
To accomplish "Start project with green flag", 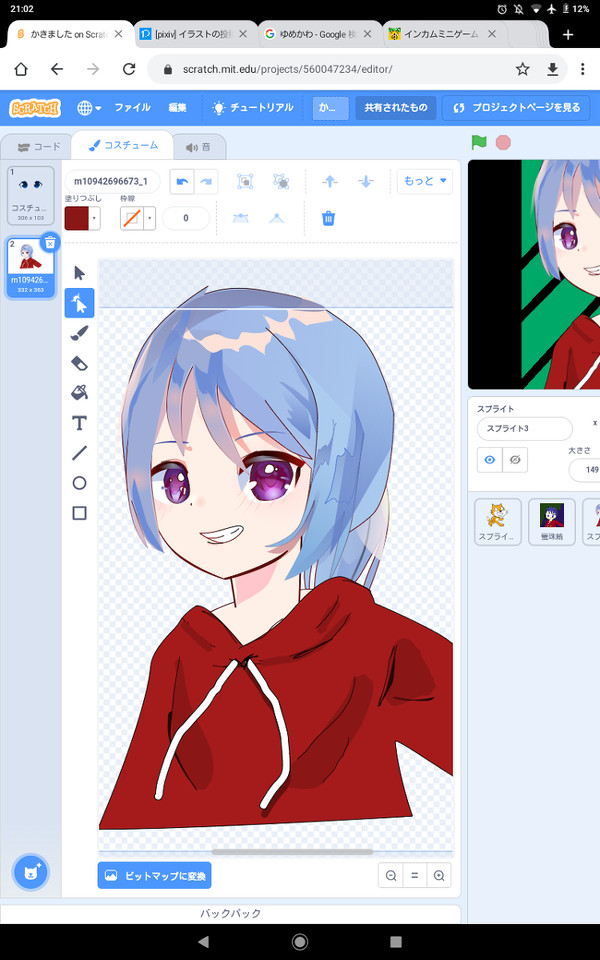I will point(479,143).
